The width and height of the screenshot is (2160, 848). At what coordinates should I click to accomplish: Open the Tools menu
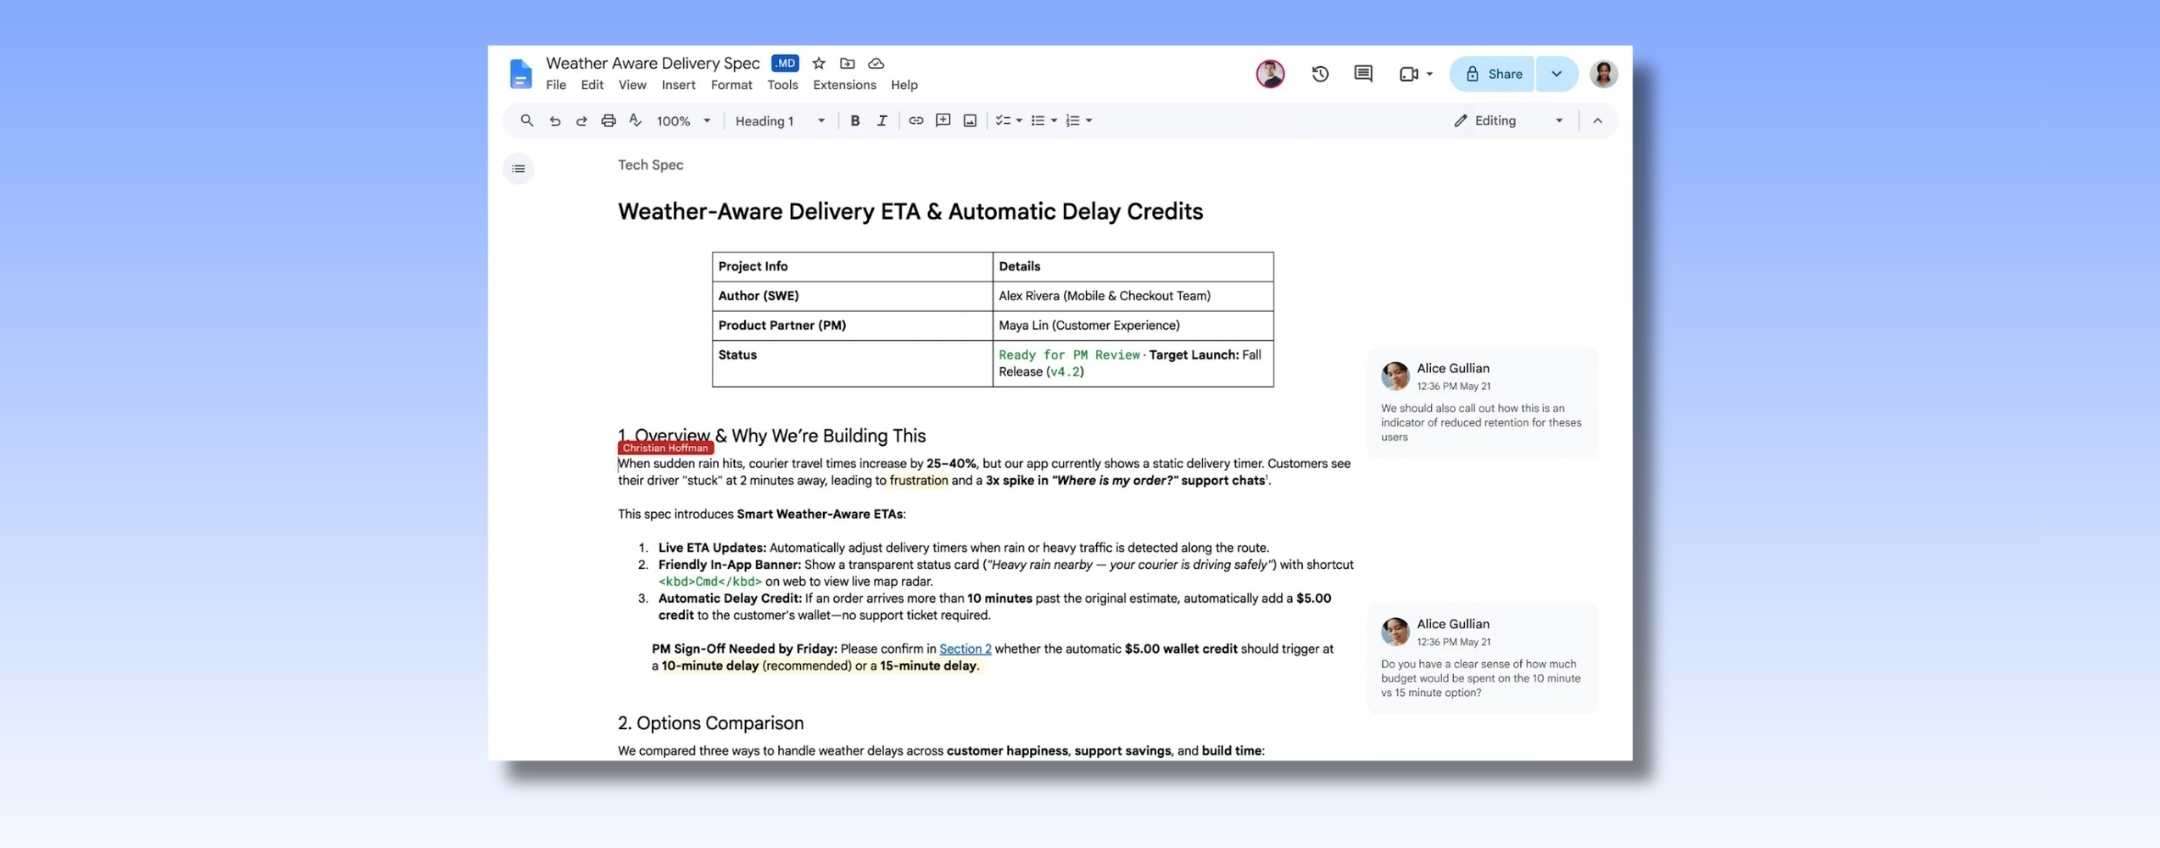pyautogui.click(x=782, y=85)
